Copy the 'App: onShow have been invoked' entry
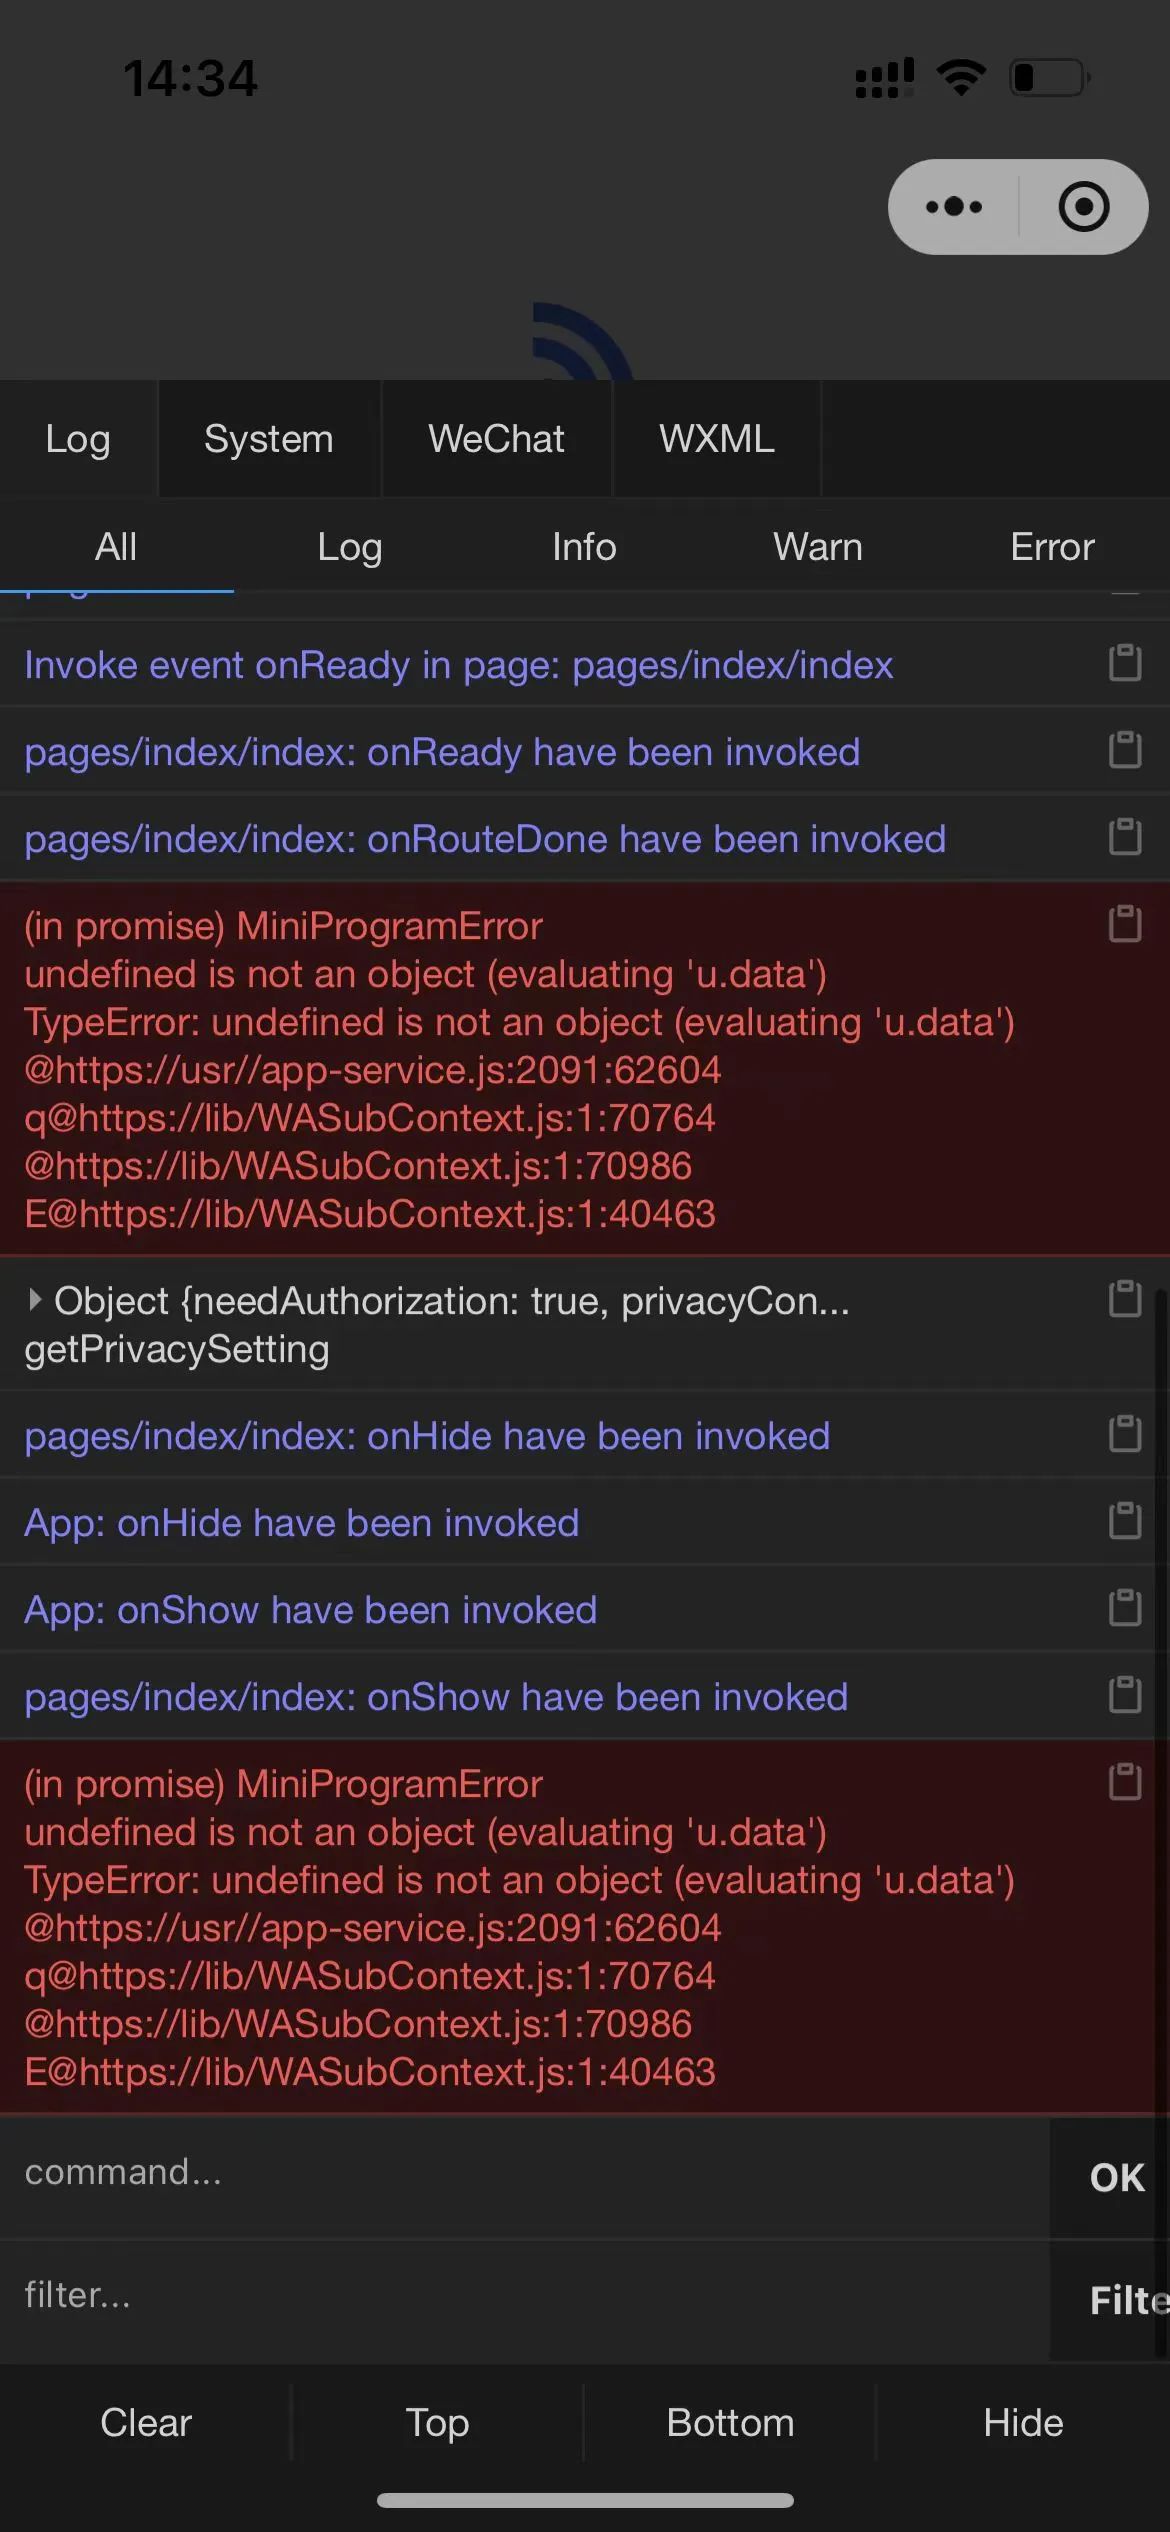This screenshot has height=2532, width=1170. (1125, 1608)
